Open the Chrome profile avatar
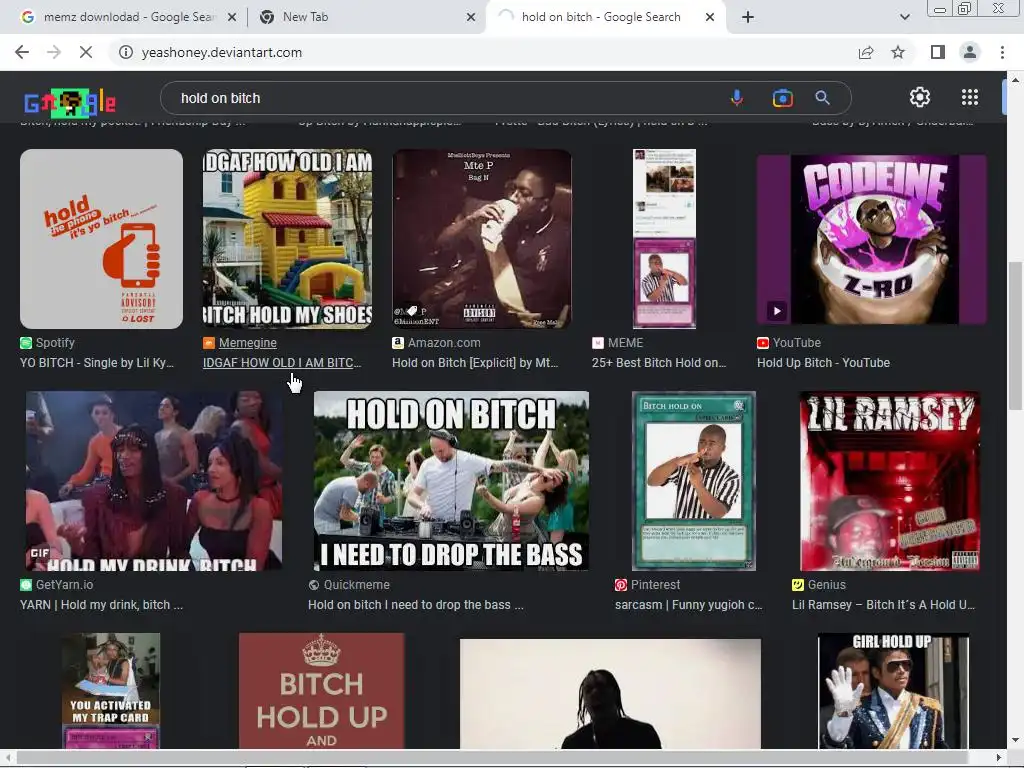Image resolution: width=1024 pixels, height=768 pixels. [970, 52]
